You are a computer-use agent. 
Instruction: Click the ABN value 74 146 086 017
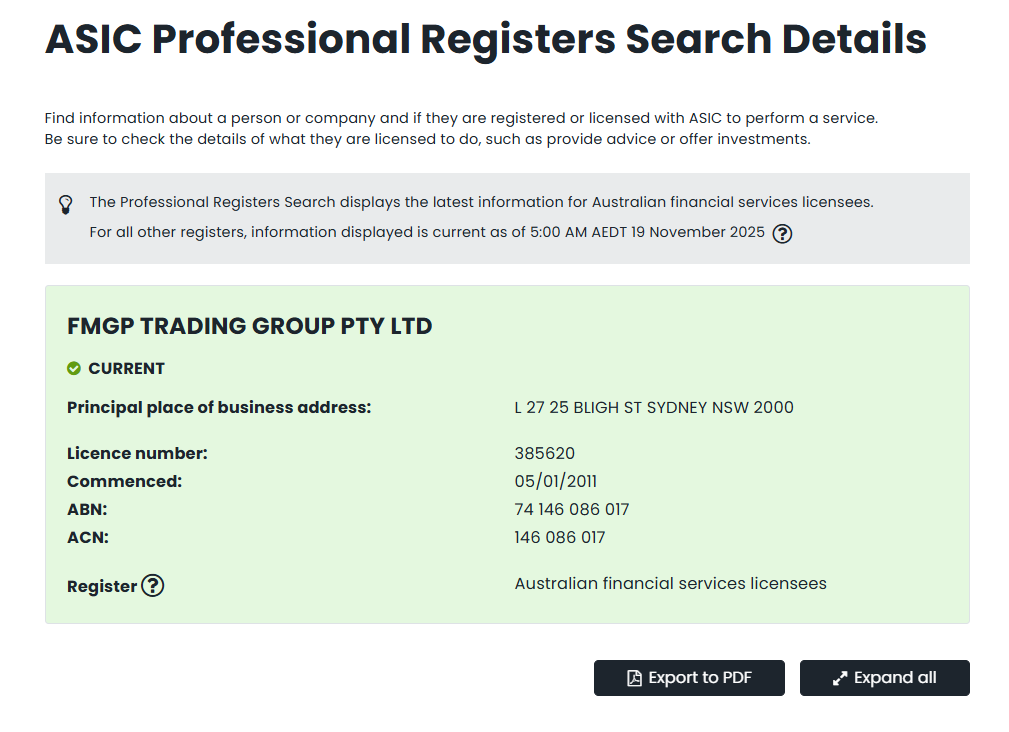tap(571, 510)
